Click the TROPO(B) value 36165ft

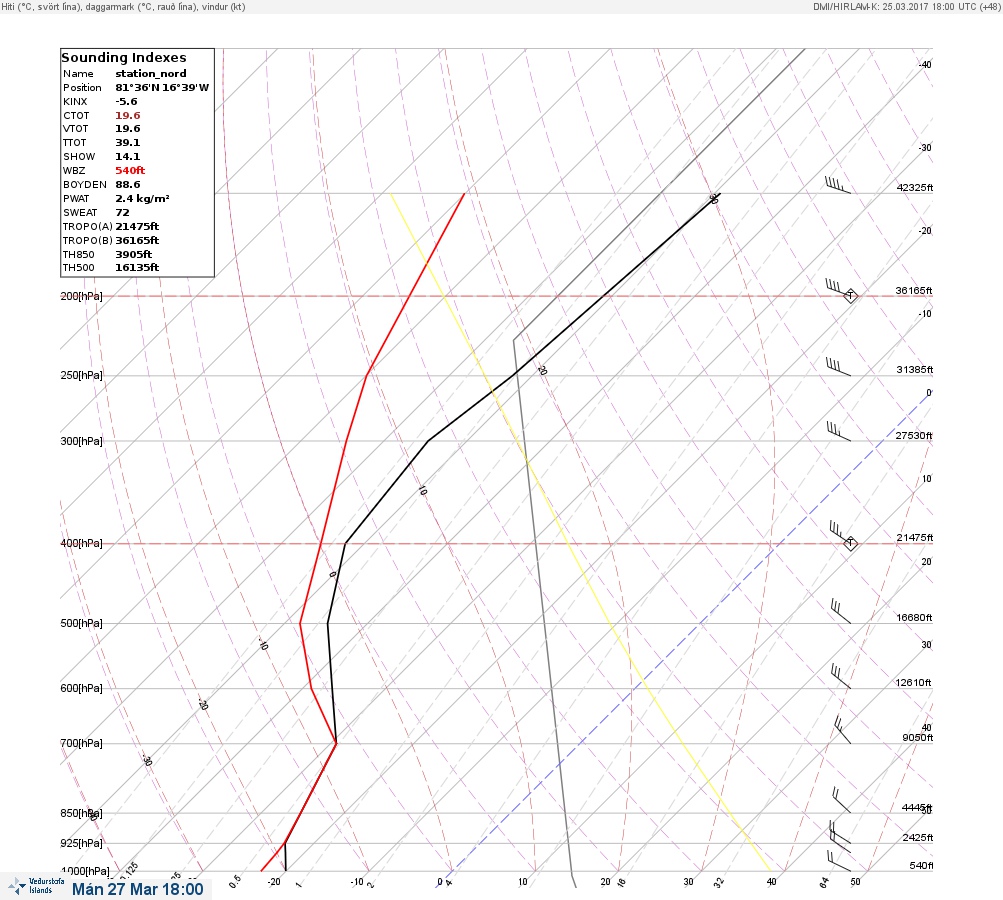point(137,241)
